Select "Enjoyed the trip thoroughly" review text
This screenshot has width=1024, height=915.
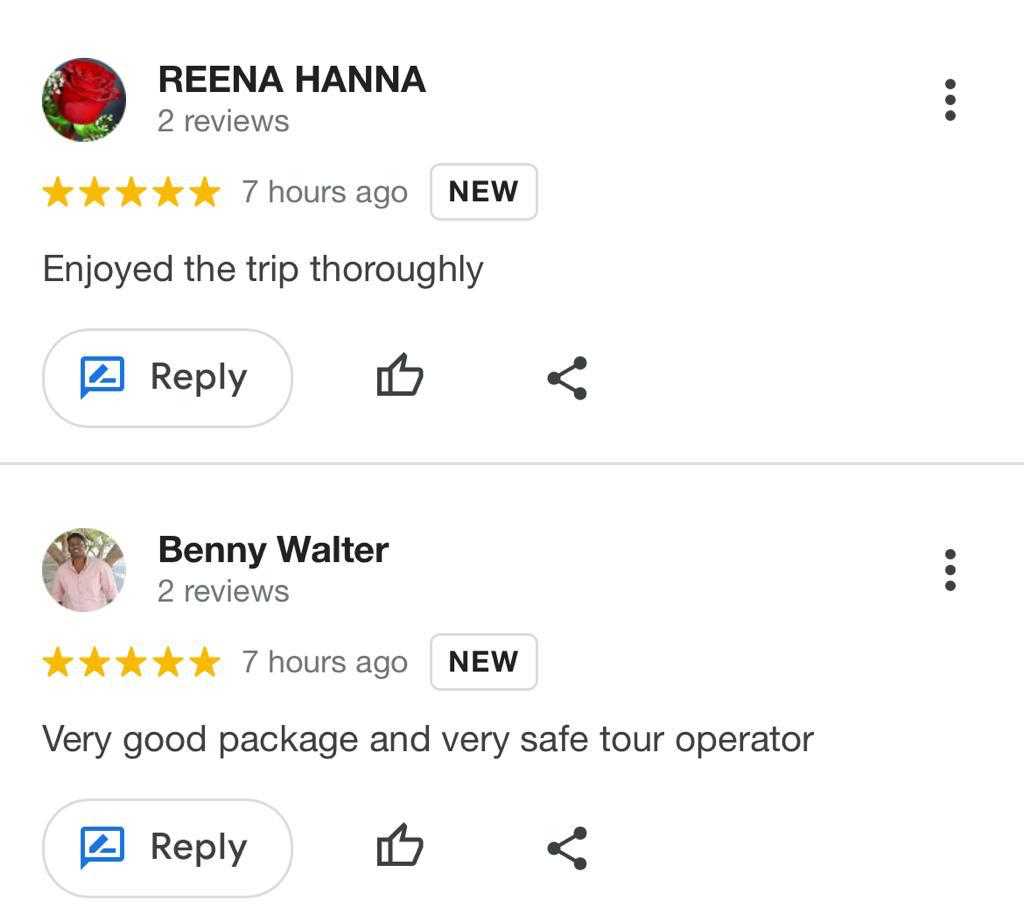click(x=263, y=269)
